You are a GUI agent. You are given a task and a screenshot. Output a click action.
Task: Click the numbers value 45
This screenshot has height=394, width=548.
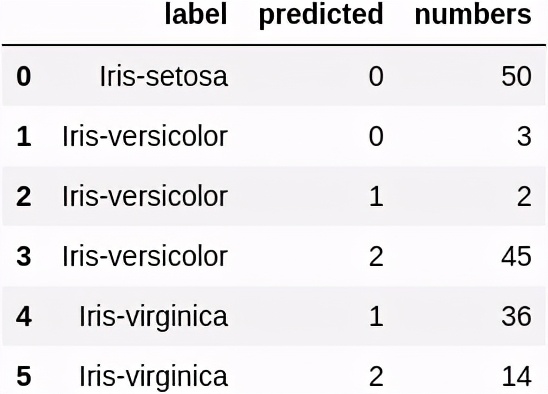click(x=517, y=256)
